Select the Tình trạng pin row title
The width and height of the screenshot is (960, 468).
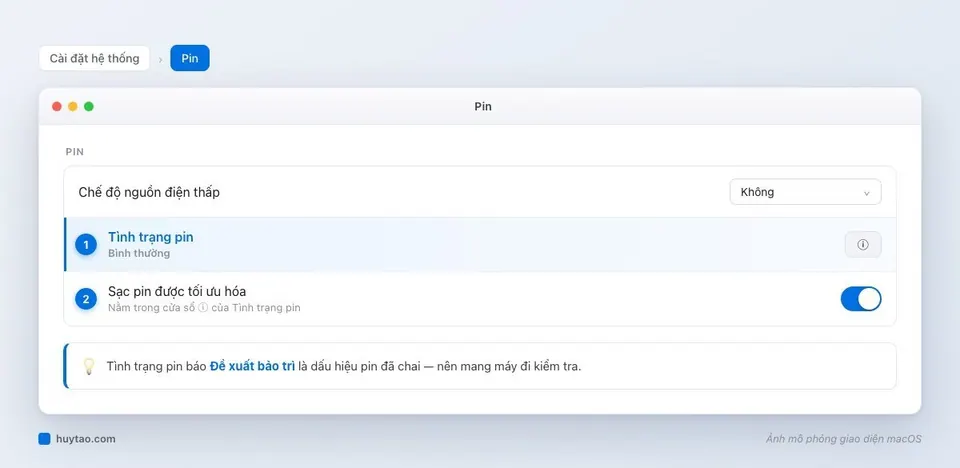click(151, 237)
